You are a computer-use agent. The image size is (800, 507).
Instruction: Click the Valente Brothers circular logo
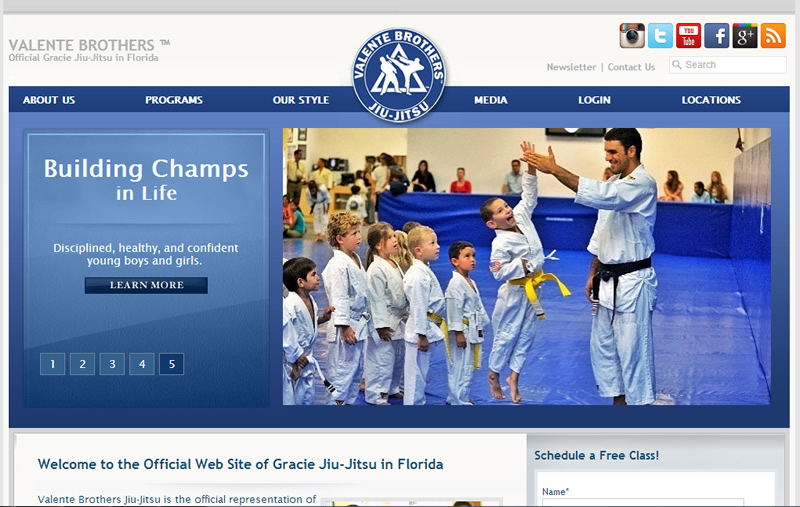[399, 75]
